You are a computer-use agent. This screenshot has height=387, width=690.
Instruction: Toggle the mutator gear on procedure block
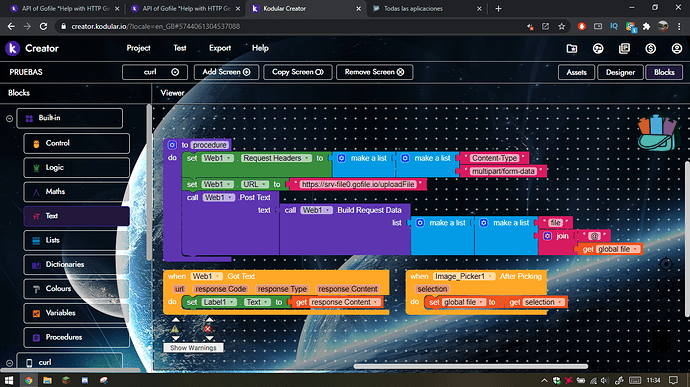pyautogui.click(x=172, y=145)
